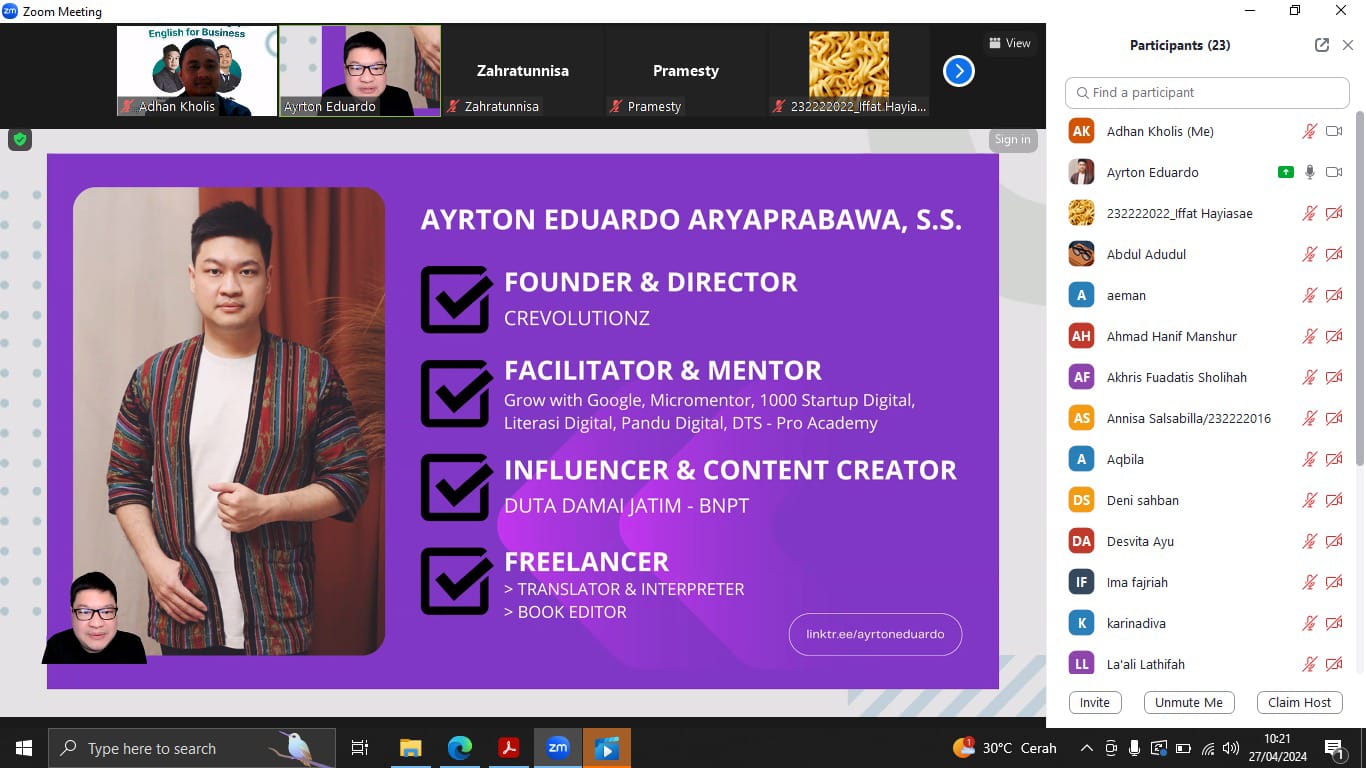The height and width of the screenshot is (768, 1366).
Task: Click the Participants panel scrollbar
Action: click(1359, 287)
